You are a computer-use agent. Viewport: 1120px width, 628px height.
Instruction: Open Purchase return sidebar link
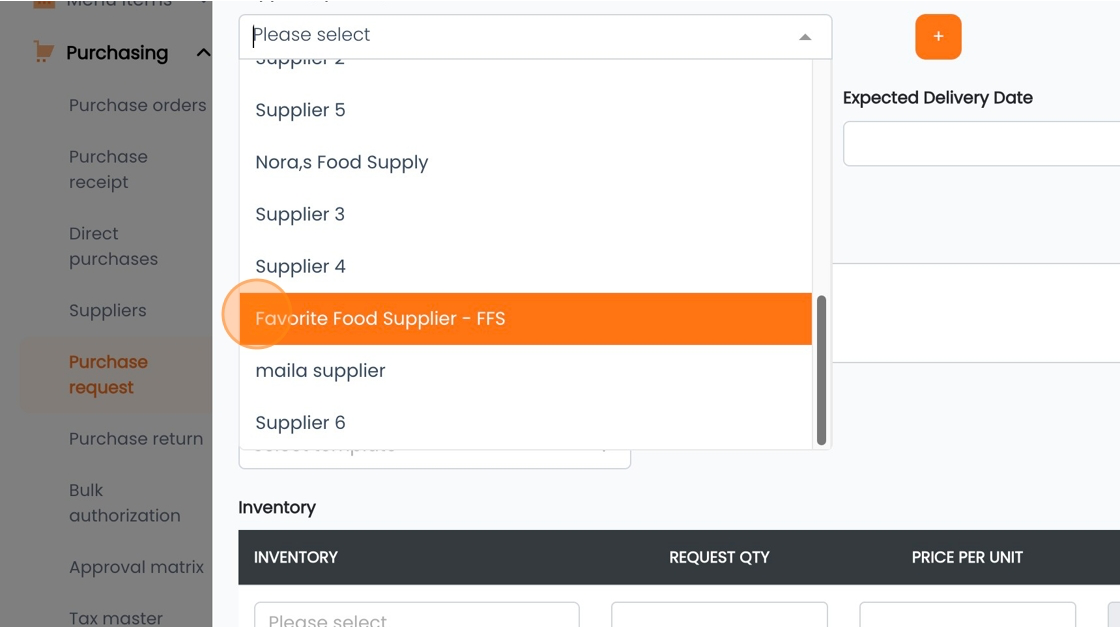[136, 439]
